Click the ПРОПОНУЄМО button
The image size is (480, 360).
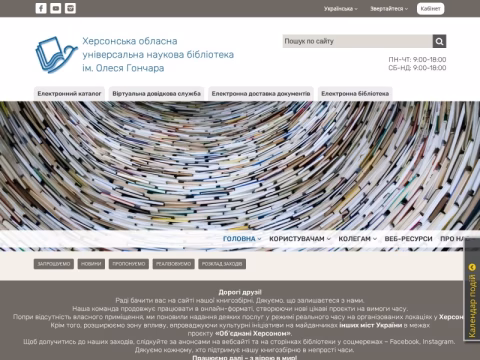point(129,264)
